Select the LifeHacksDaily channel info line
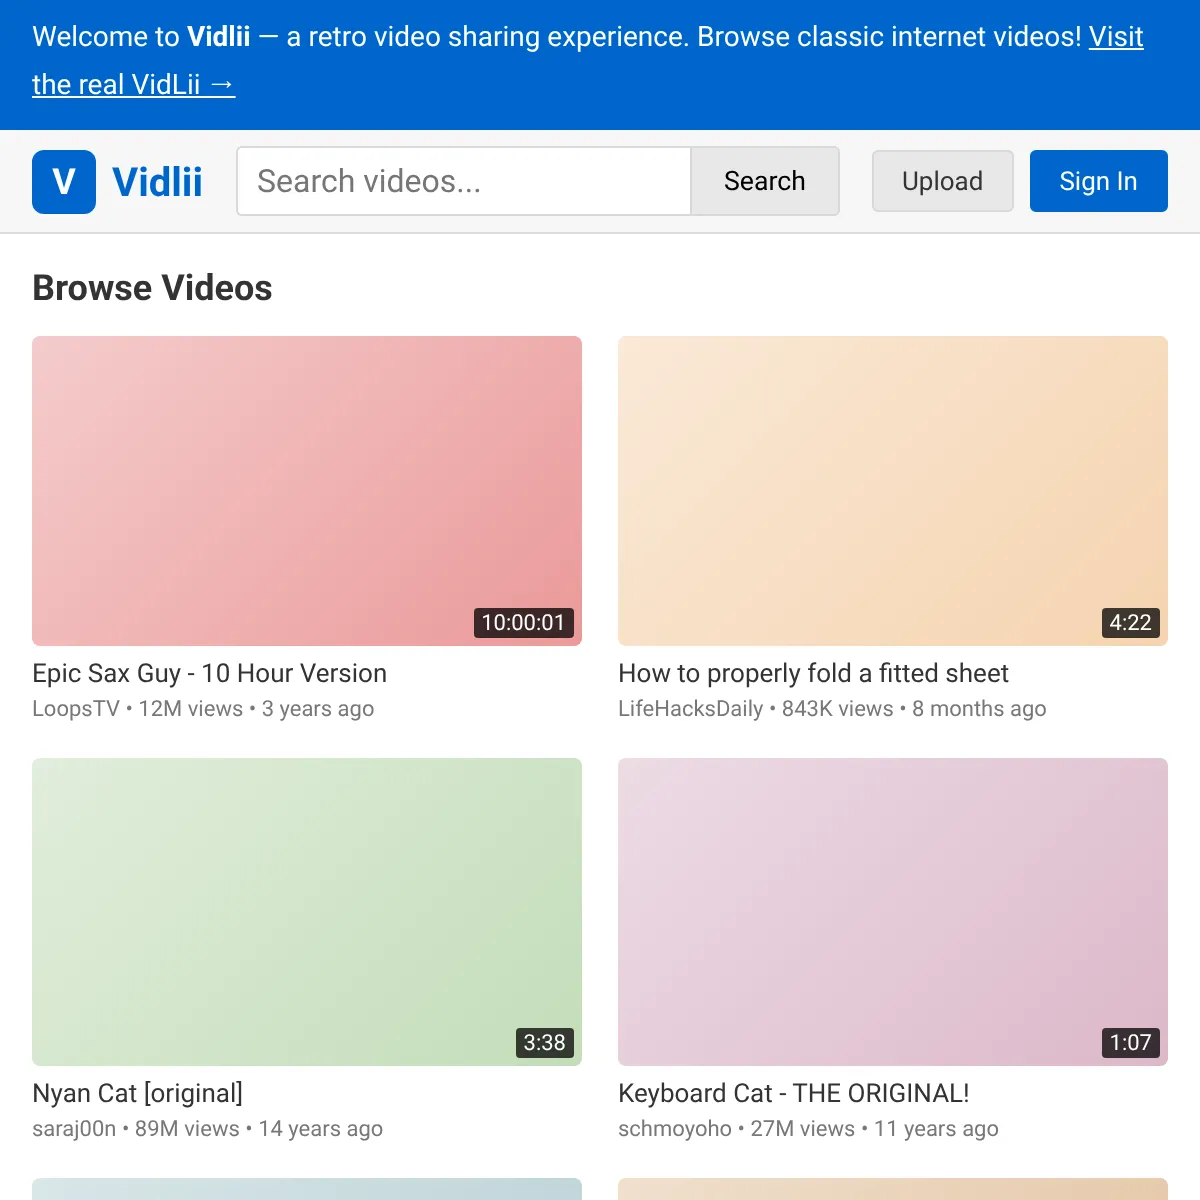The image size is (1200, 1200). pos(832,709)
